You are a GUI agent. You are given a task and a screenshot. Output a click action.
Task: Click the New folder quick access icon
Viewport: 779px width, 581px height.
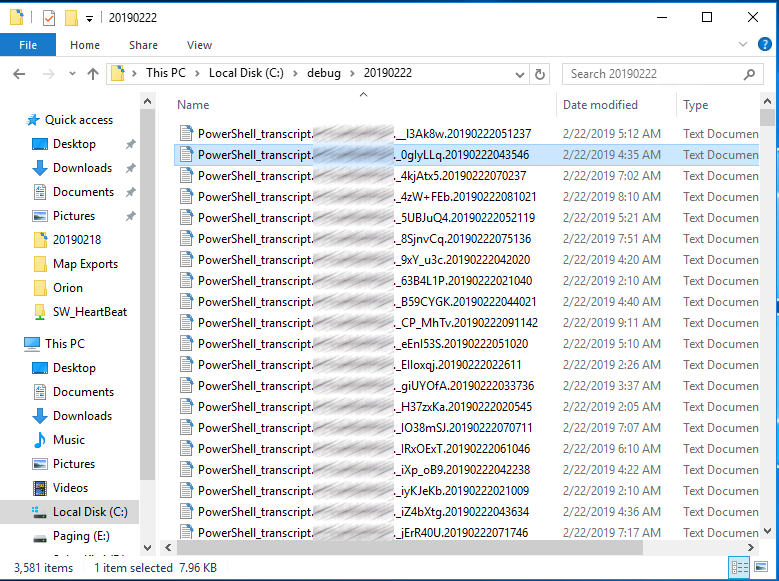click(x=72, y=18)
